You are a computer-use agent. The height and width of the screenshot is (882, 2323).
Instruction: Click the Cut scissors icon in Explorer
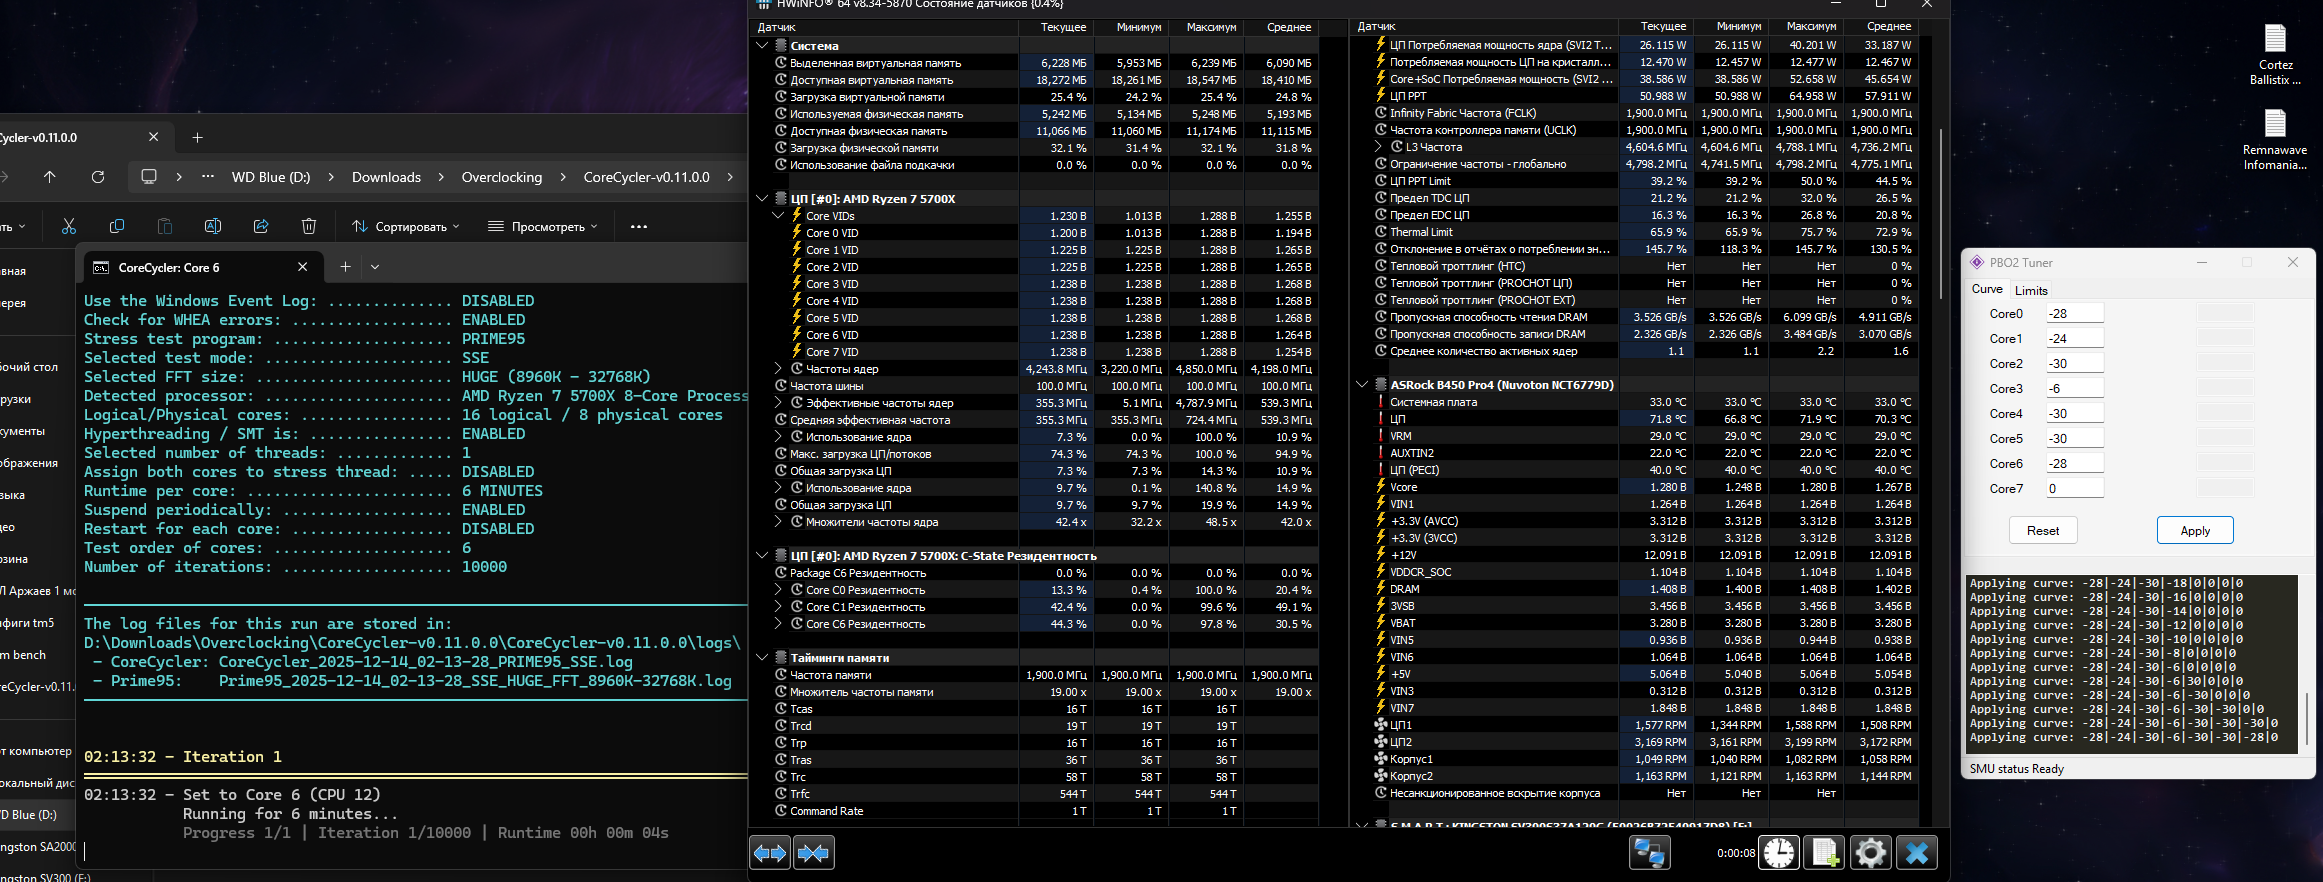[x=69, y=227]
